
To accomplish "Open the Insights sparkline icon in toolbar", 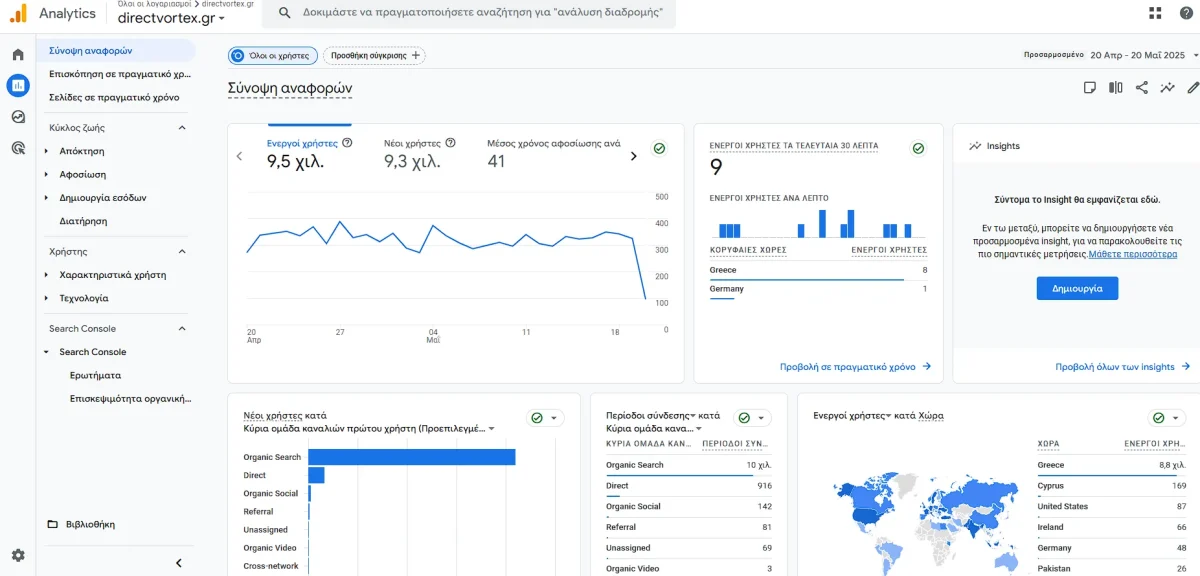I will click(x=1167, y=88).
